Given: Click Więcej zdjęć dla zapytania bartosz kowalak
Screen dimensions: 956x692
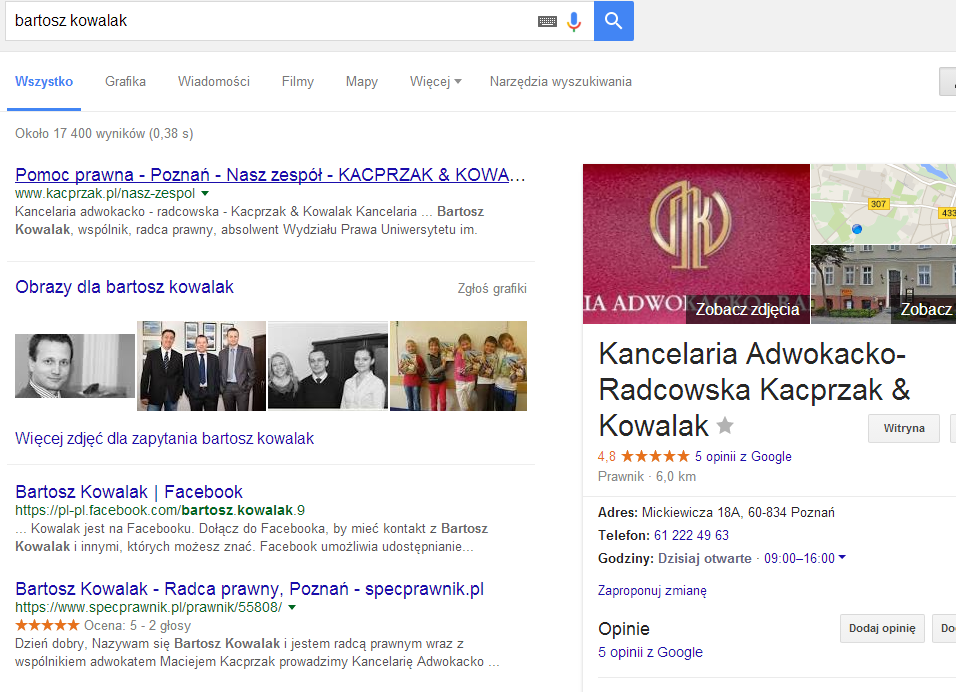Looking at the screenshot, I should click(x=165, y=438).
